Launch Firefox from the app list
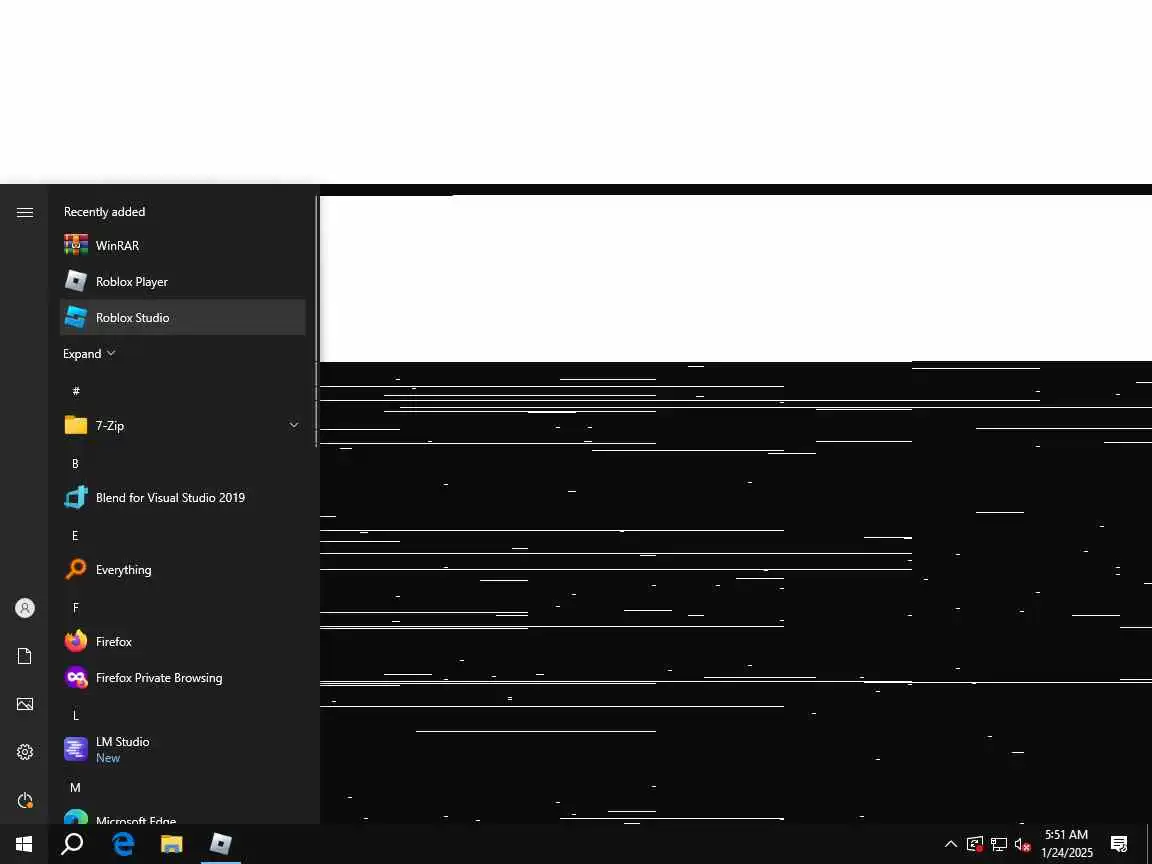The width and height of the screenshot is (1152, 864). pyautogui.click(x=182, y=641)
